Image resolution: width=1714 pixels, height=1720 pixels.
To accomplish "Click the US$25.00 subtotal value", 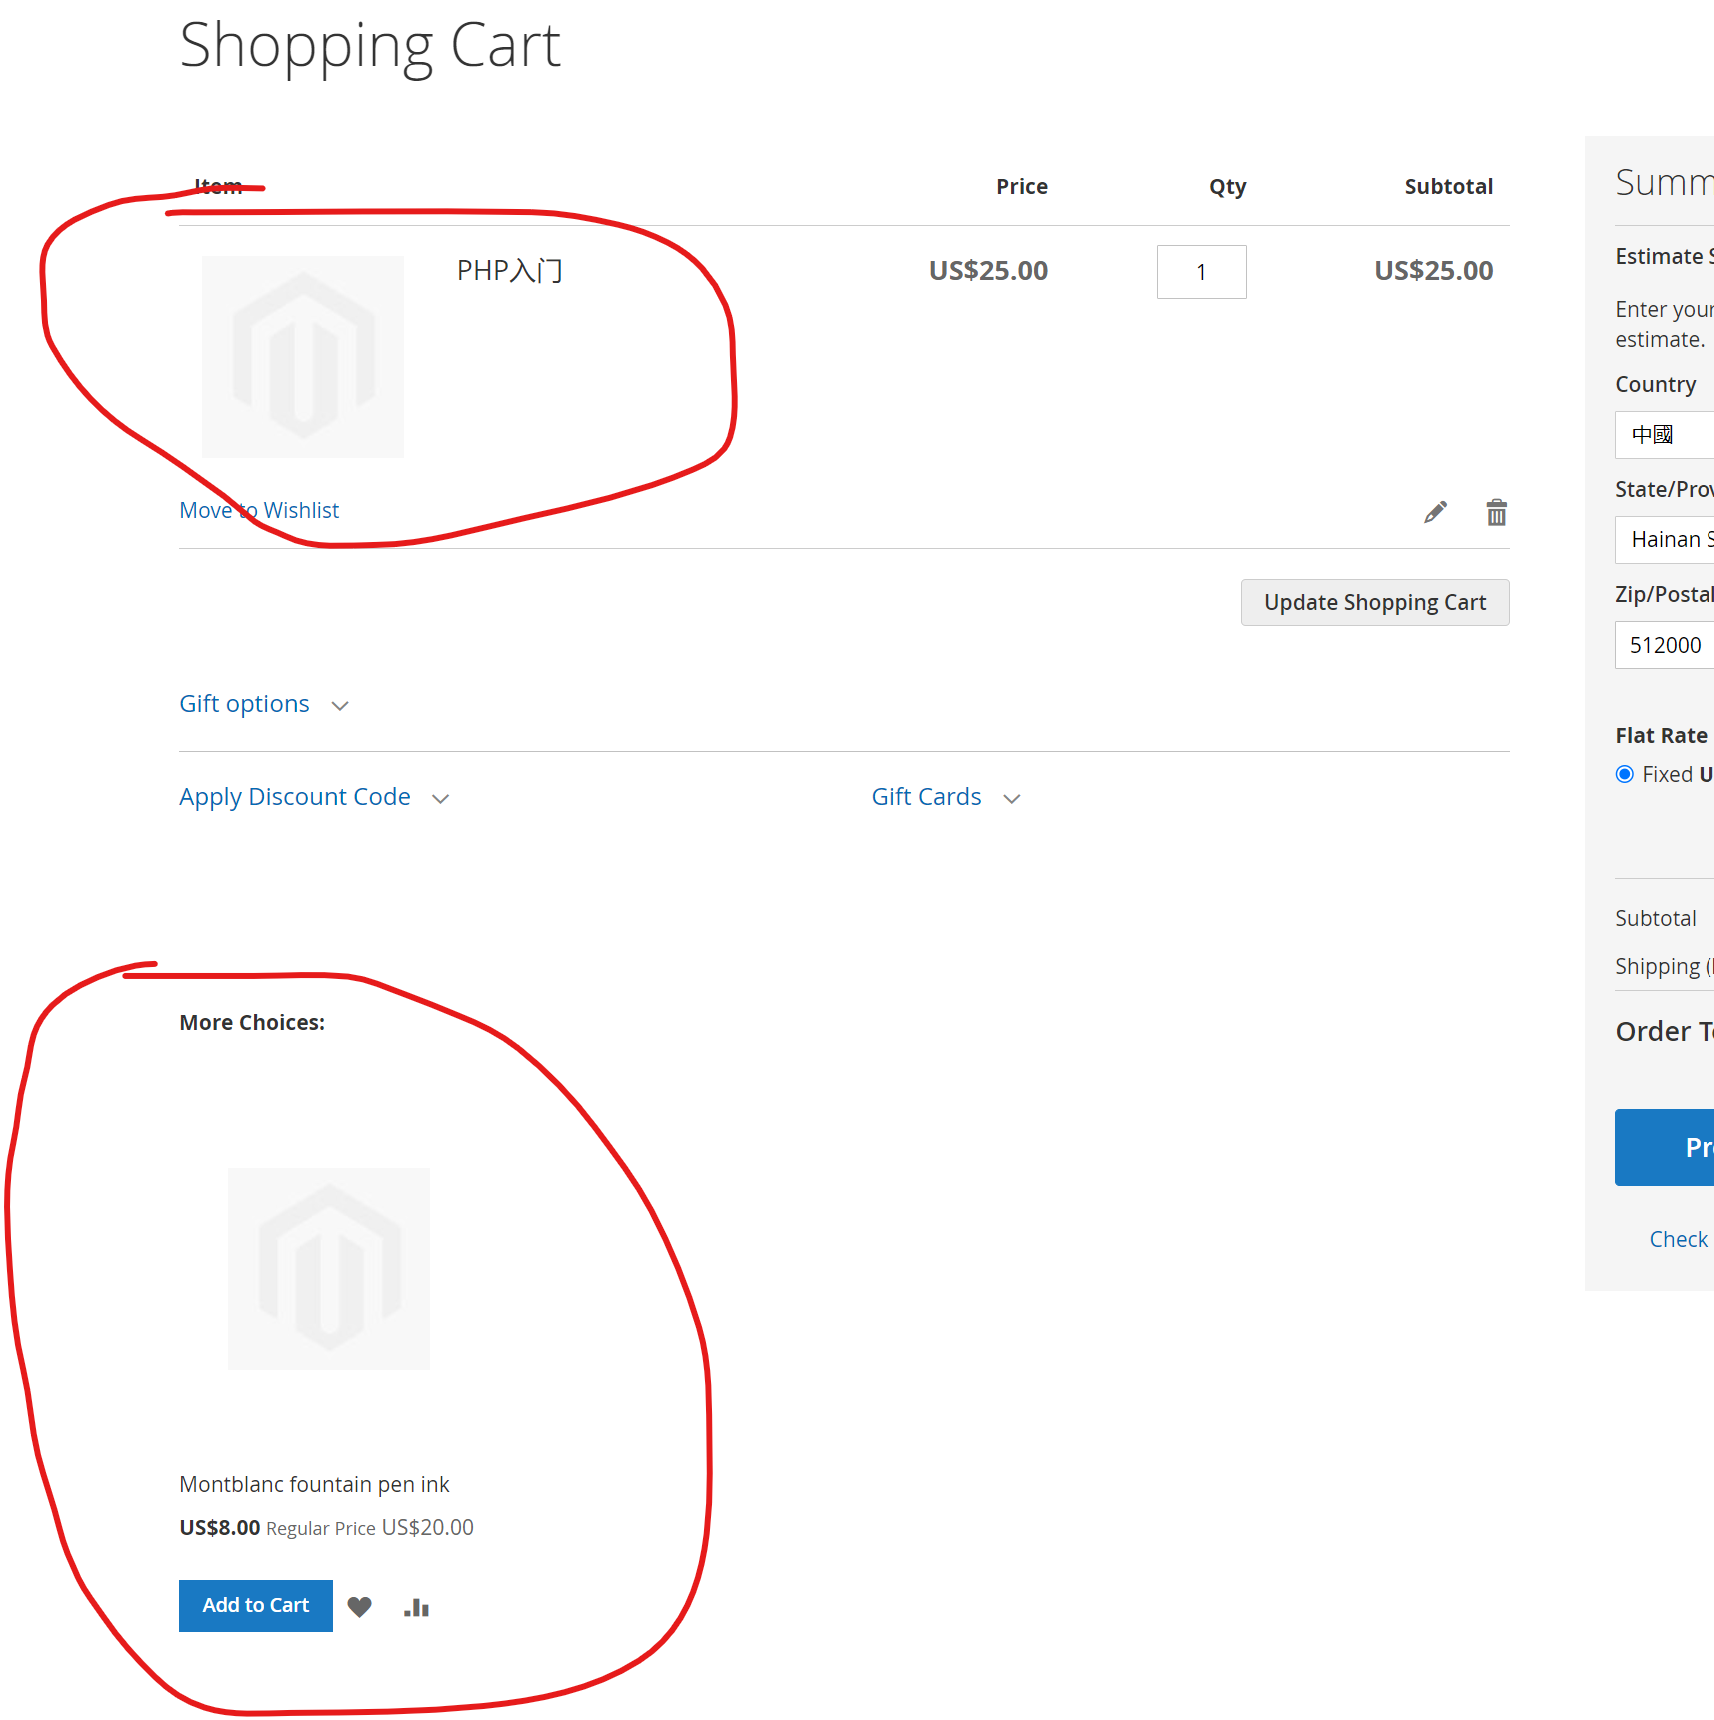I will coord(1433,271).
